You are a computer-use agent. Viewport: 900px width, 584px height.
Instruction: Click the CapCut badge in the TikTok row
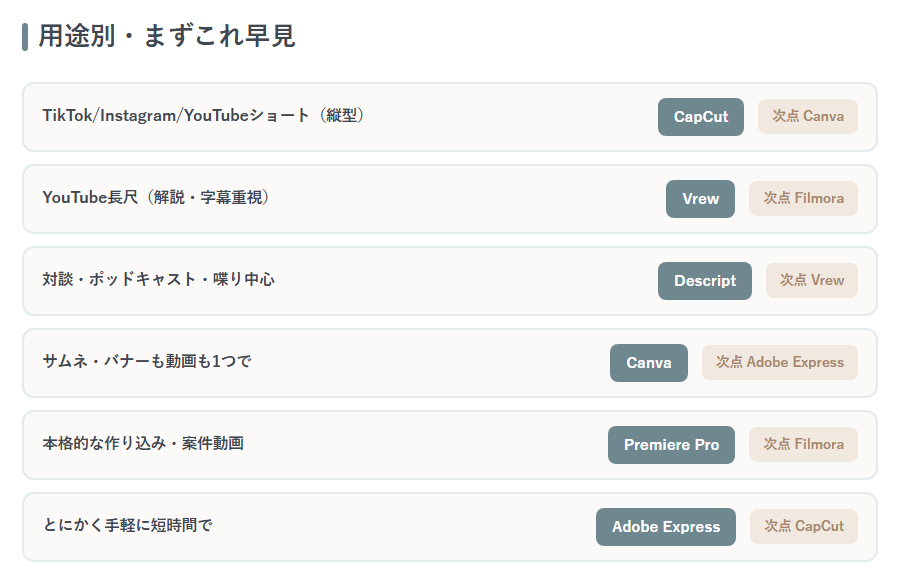[x=700, y=117]
